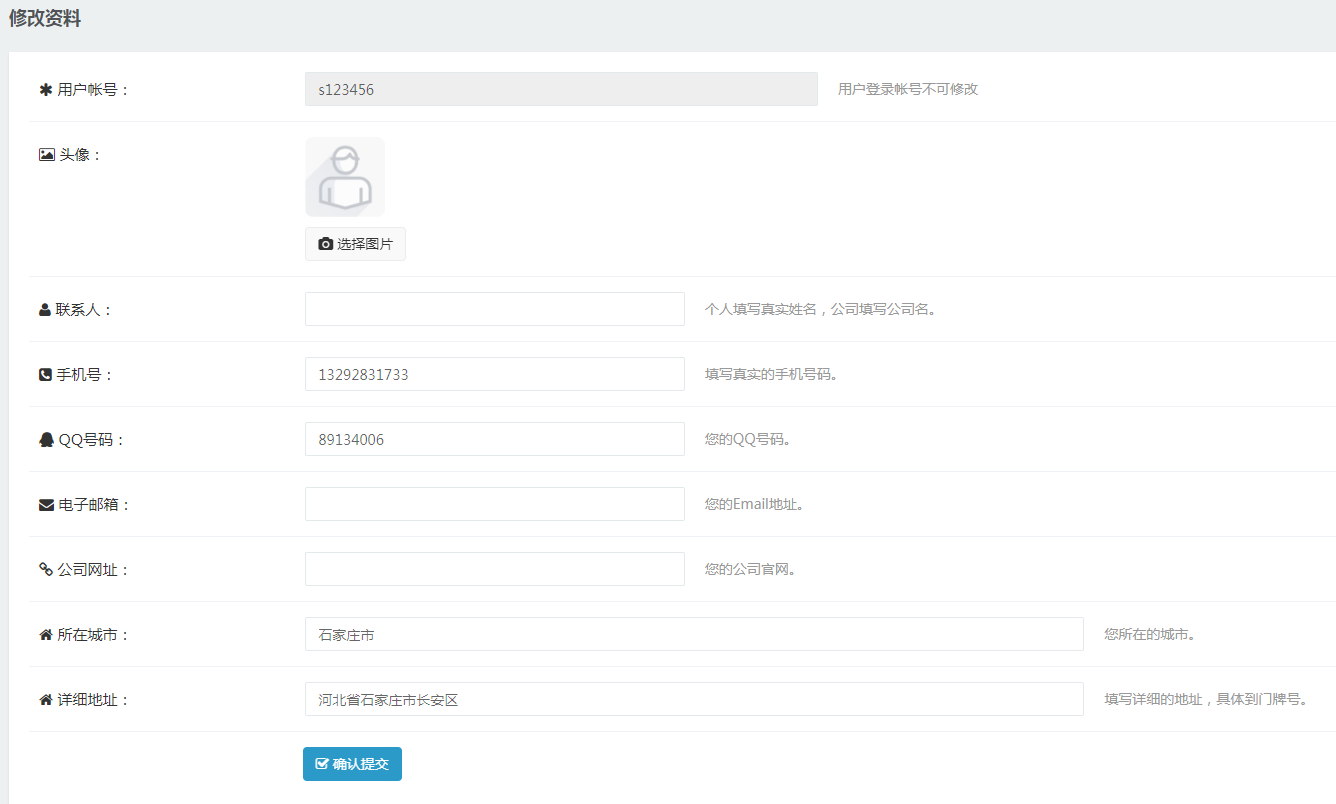Click the 修改资料 page heading

click(x=45, y=18)
